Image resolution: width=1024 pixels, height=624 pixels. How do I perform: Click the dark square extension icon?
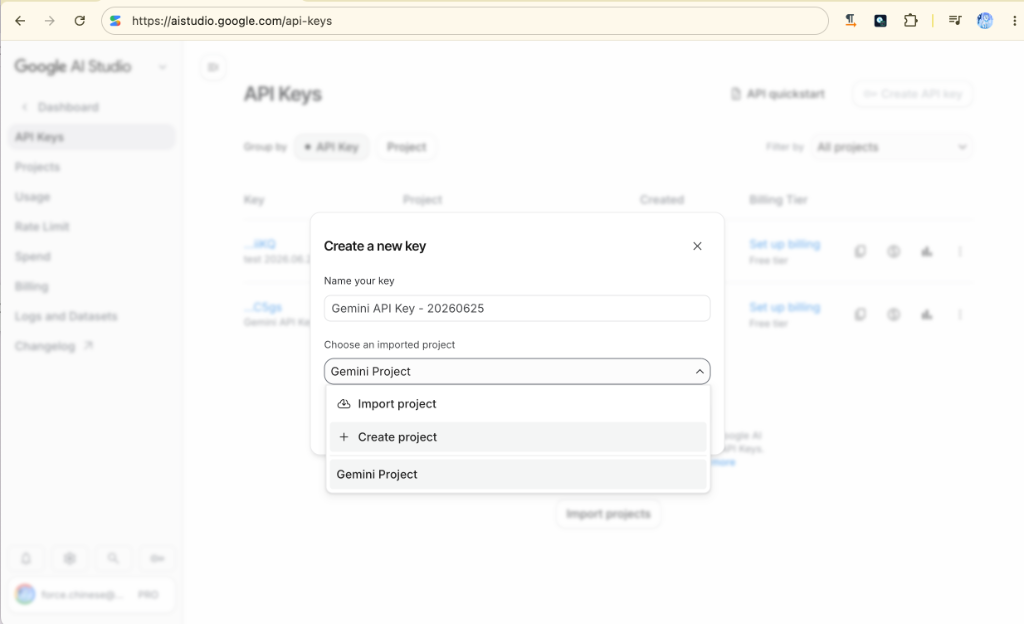tap(880, 21)
